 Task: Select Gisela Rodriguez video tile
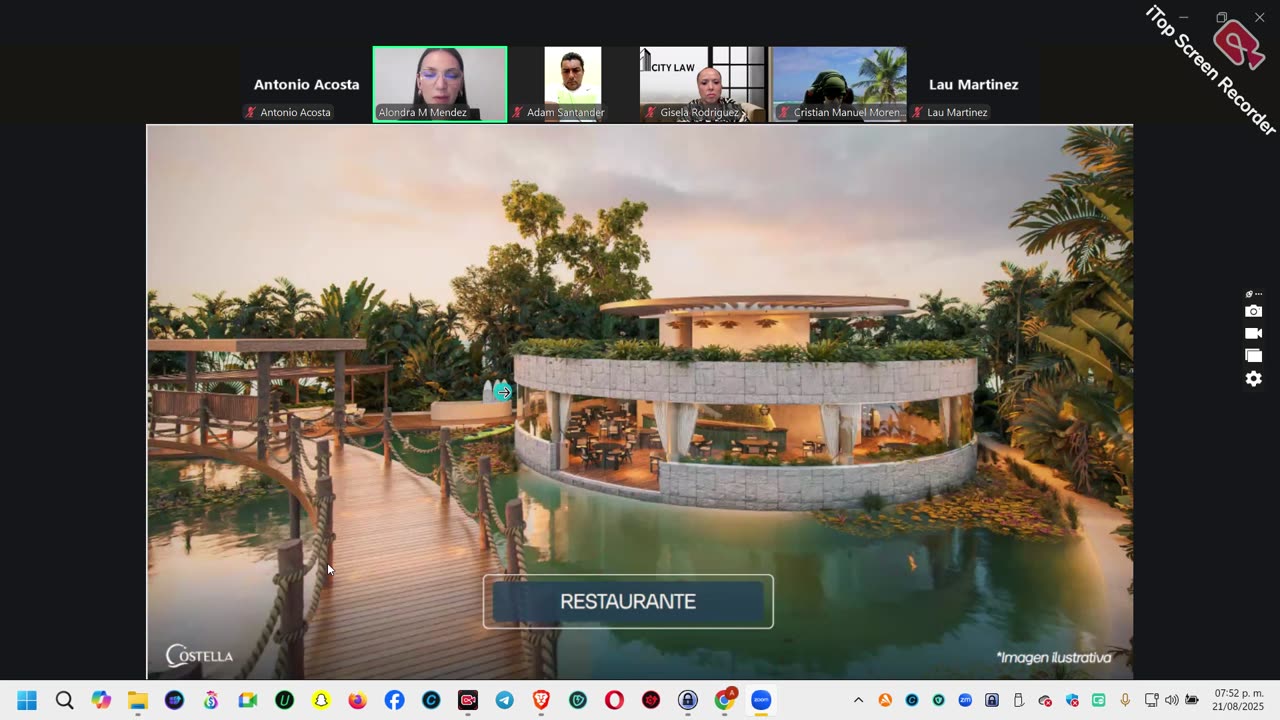(703, 84)
